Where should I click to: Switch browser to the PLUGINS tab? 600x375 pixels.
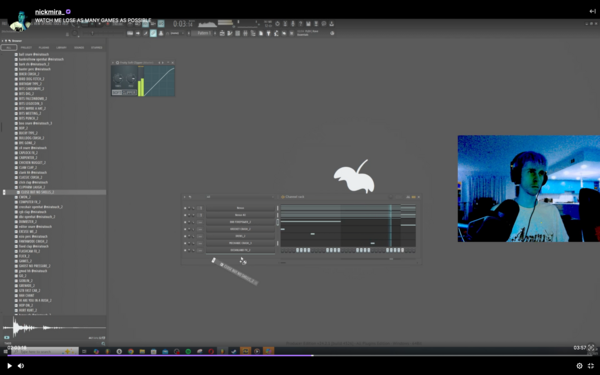click(44, 47)
